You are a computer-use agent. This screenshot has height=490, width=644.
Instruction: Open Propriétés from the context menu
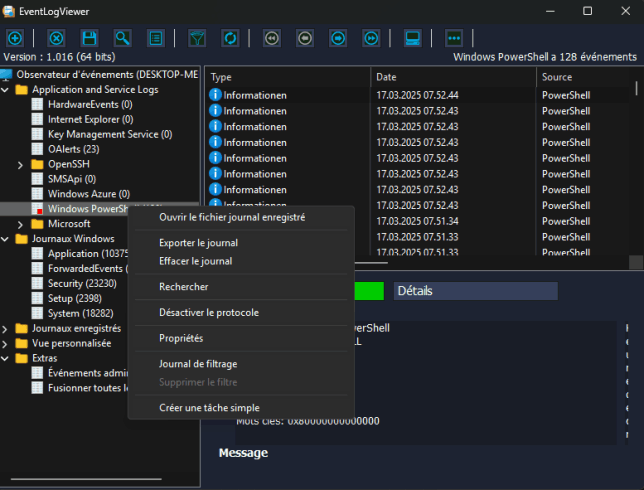[x=181, y=338]
